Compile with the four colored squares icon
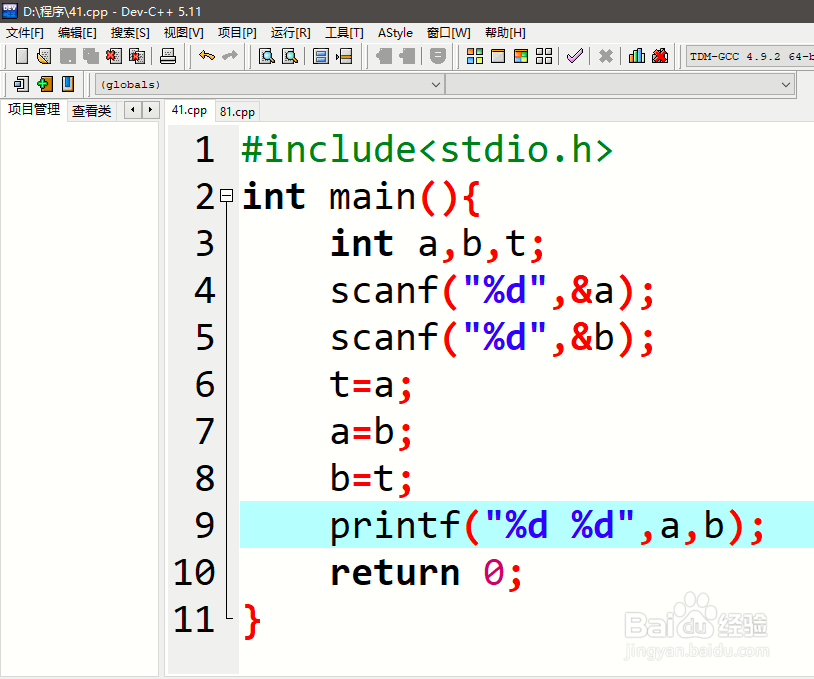 pos(474,56)
